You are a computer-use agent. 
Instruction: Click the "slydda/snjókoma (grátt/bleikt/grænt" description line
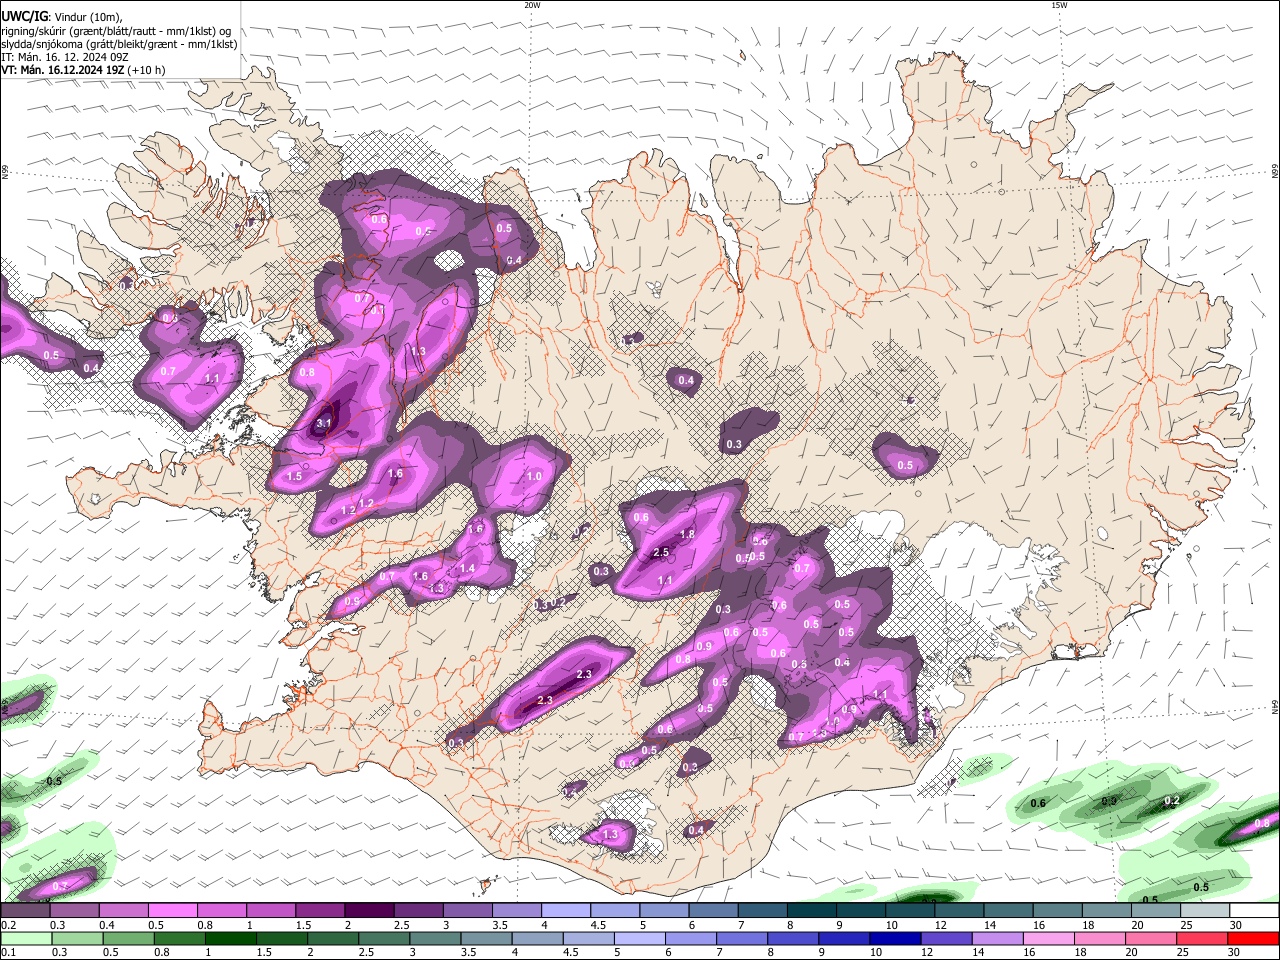119,44
